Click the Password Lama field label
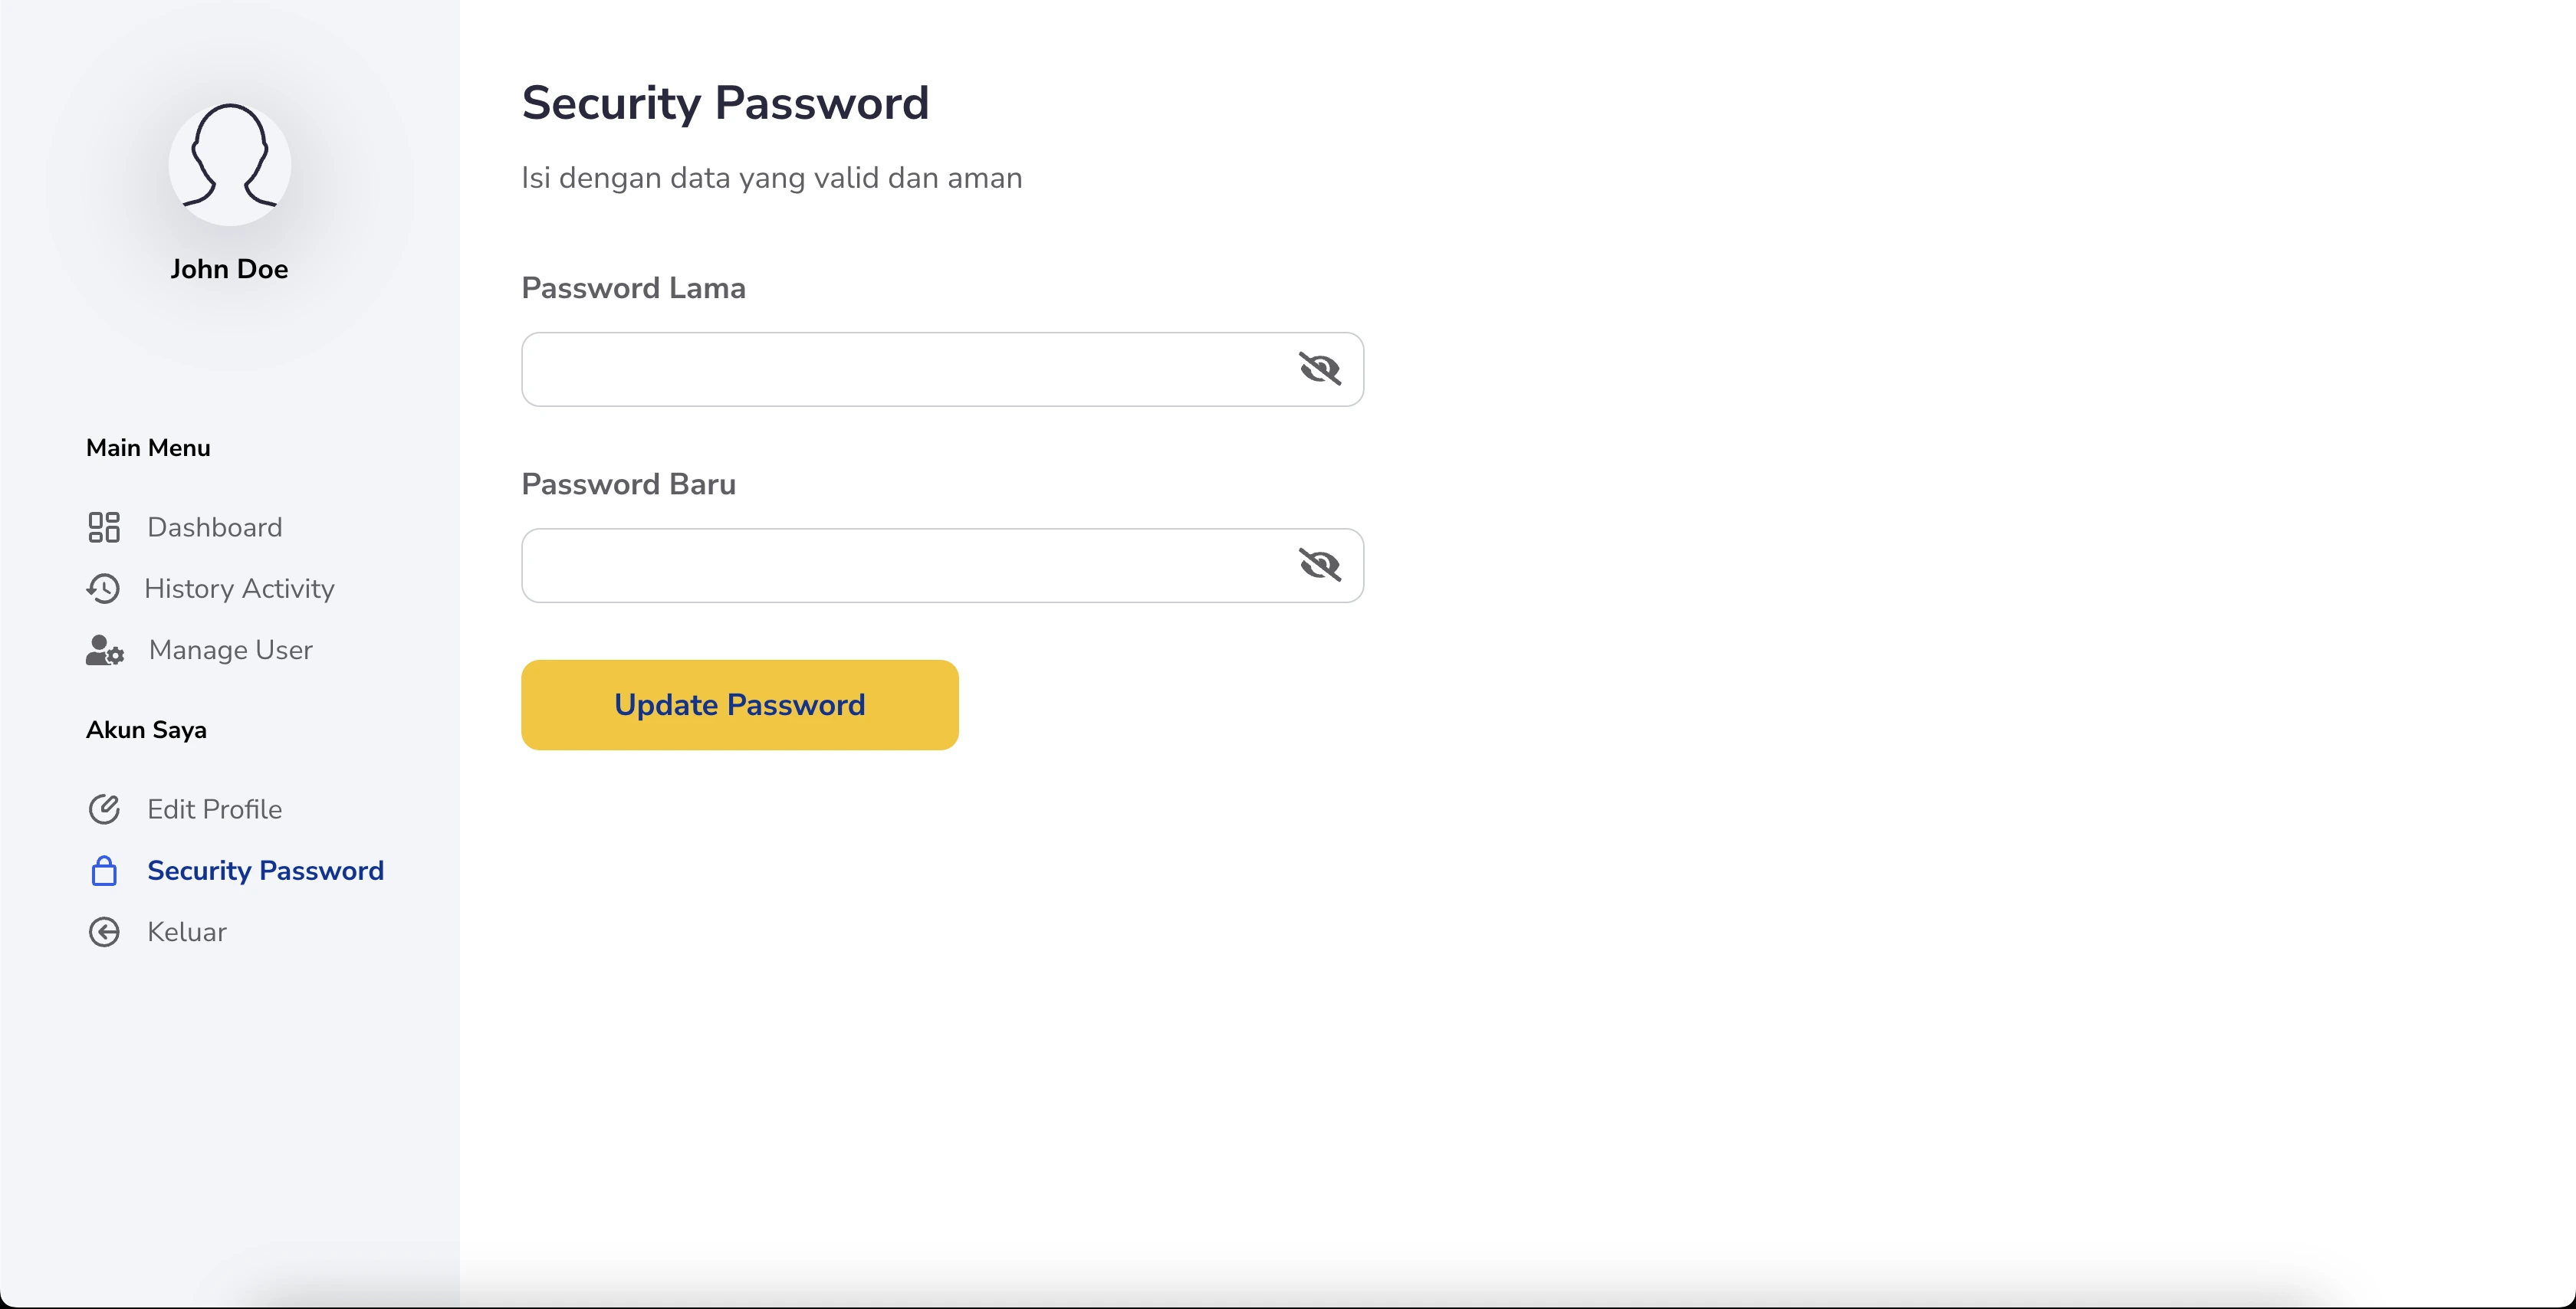2576x1309 pixels. pos(633,288)
